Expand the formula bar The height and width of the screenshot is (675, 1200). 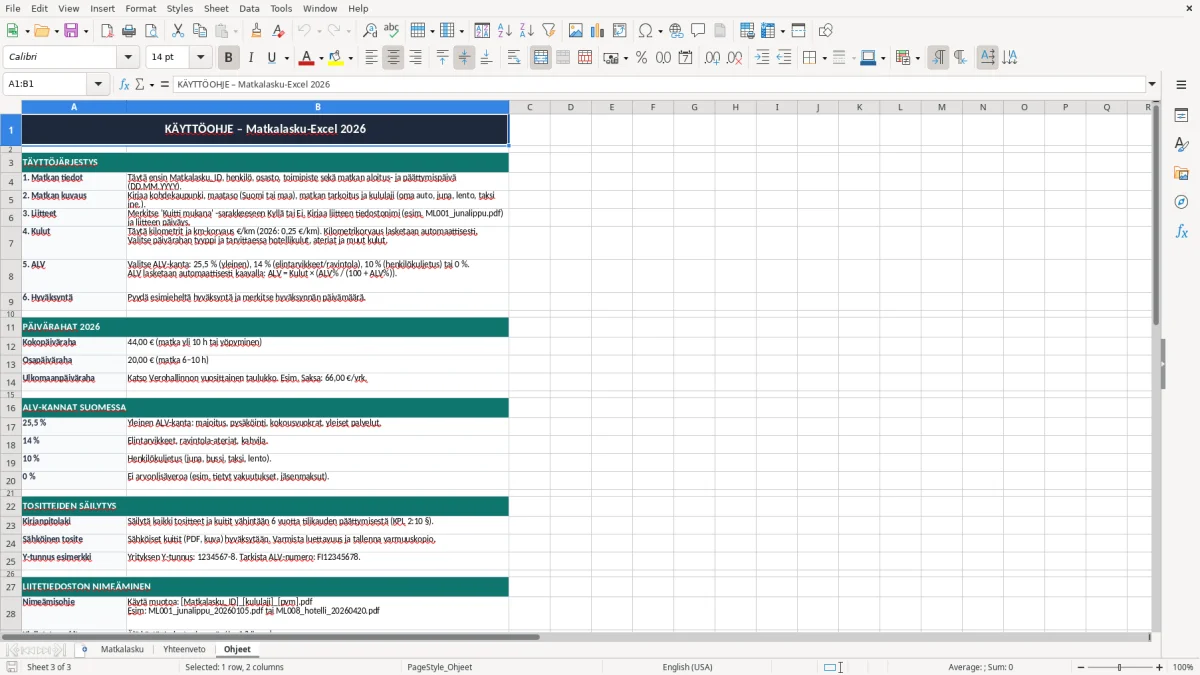(x=1153, y=84)
